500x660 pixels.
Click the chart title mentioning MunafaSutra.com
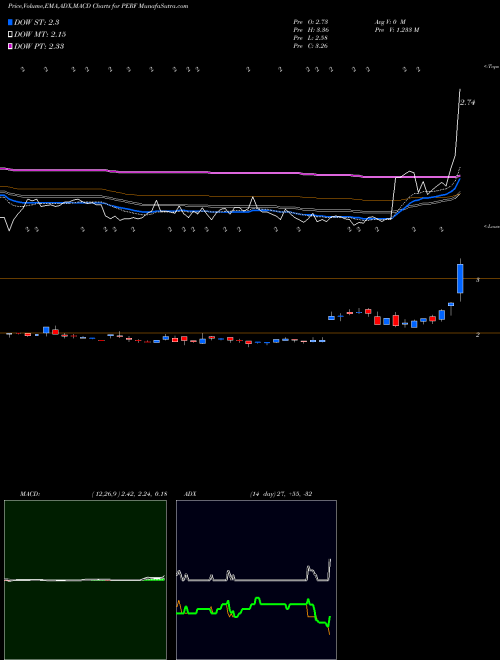pyautogui.click(x=98, y=6)
